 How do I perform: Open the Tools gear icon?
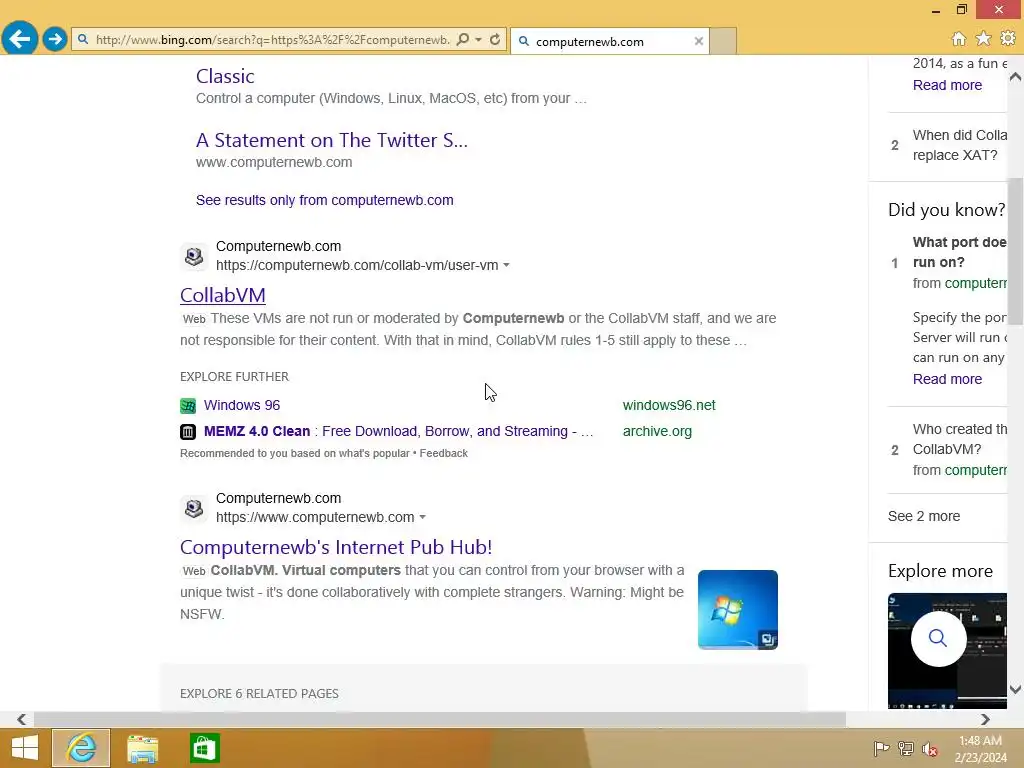[x=1008, y=39]
